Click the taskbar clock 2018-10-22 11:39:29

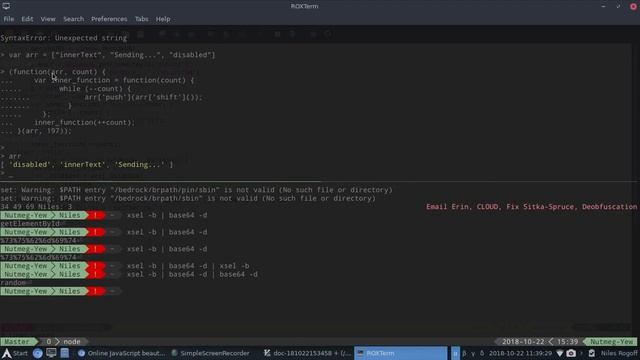point(520,353)
